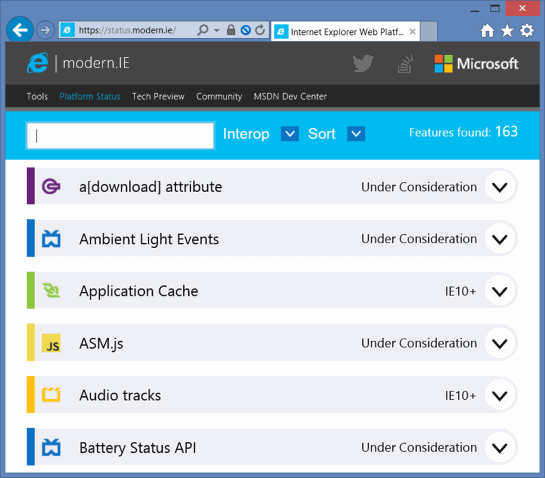The width and height of the screenshot is (545, 478).
Task: Open the browser Tools gear icon
Action: pos(527,31)
